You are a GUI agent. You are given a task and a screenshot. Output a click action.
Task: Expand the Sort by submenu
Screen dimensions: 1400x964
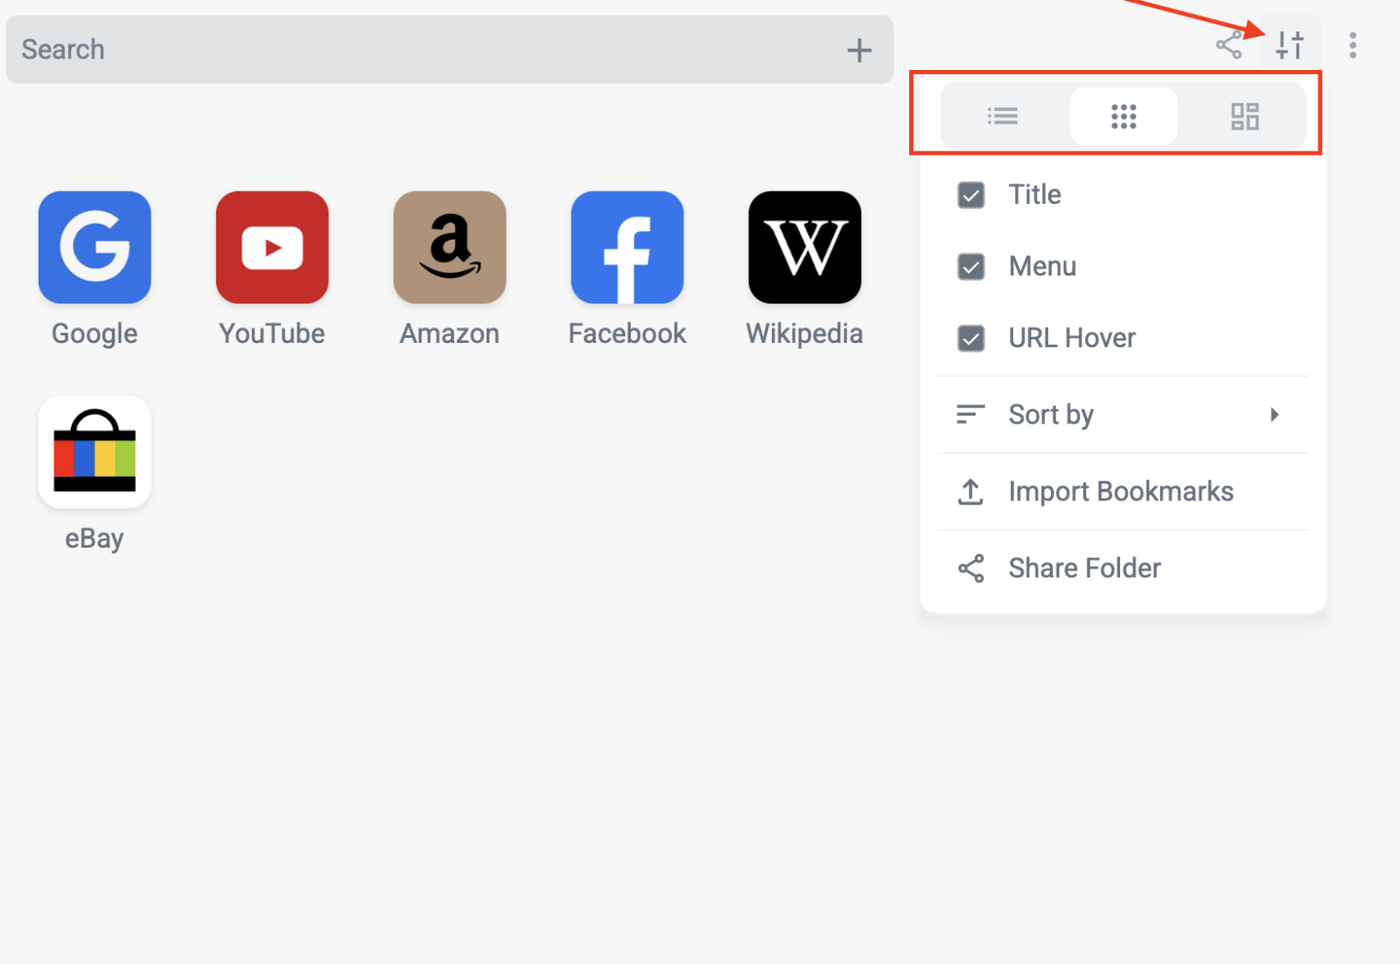(x=1123, y=415)
